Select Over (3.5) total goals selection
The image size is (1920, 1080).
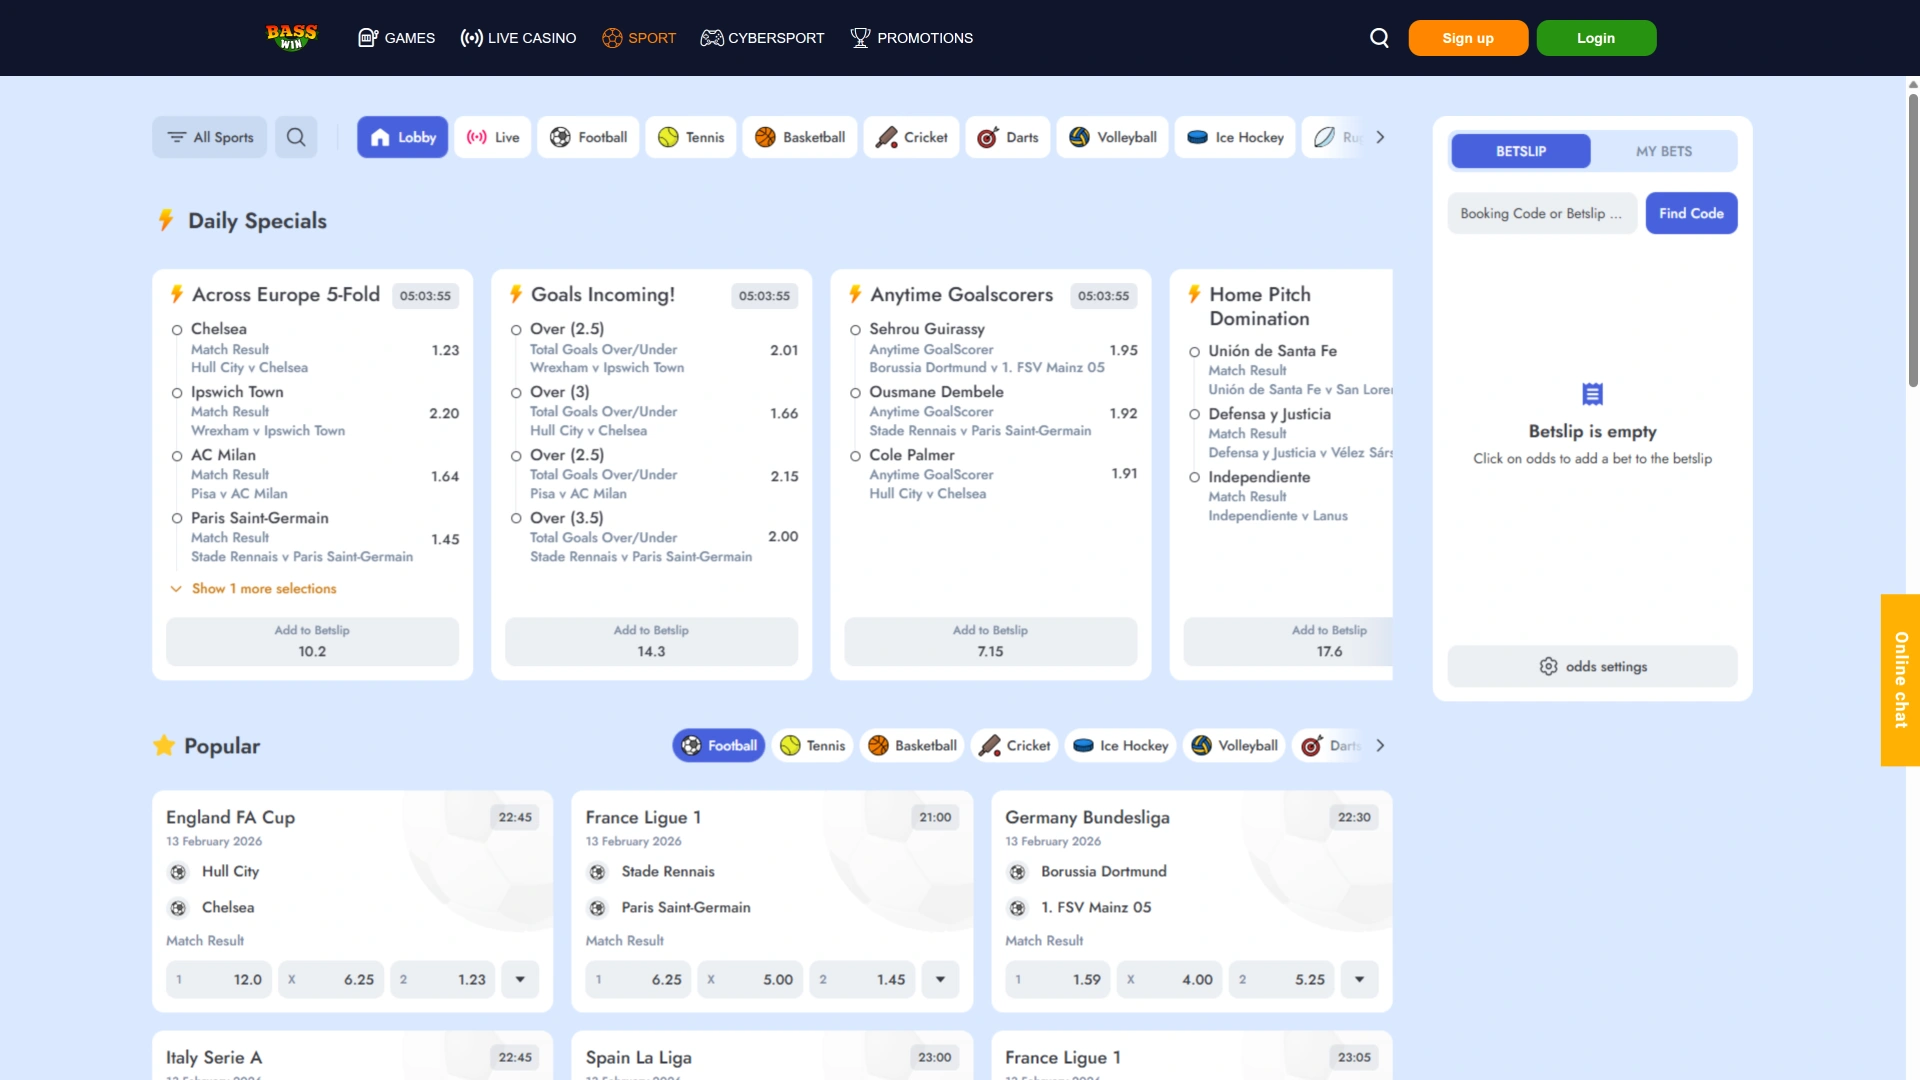(x=516, y=518)
